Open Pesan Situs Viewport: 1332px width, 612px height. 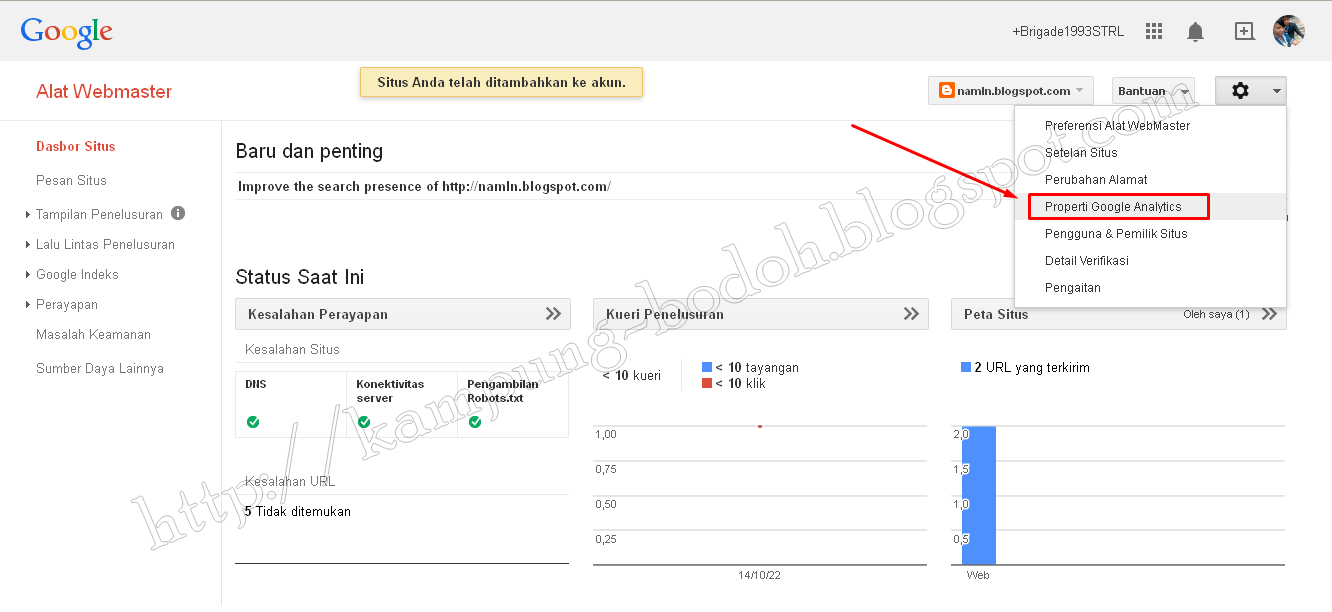[71, 180]
